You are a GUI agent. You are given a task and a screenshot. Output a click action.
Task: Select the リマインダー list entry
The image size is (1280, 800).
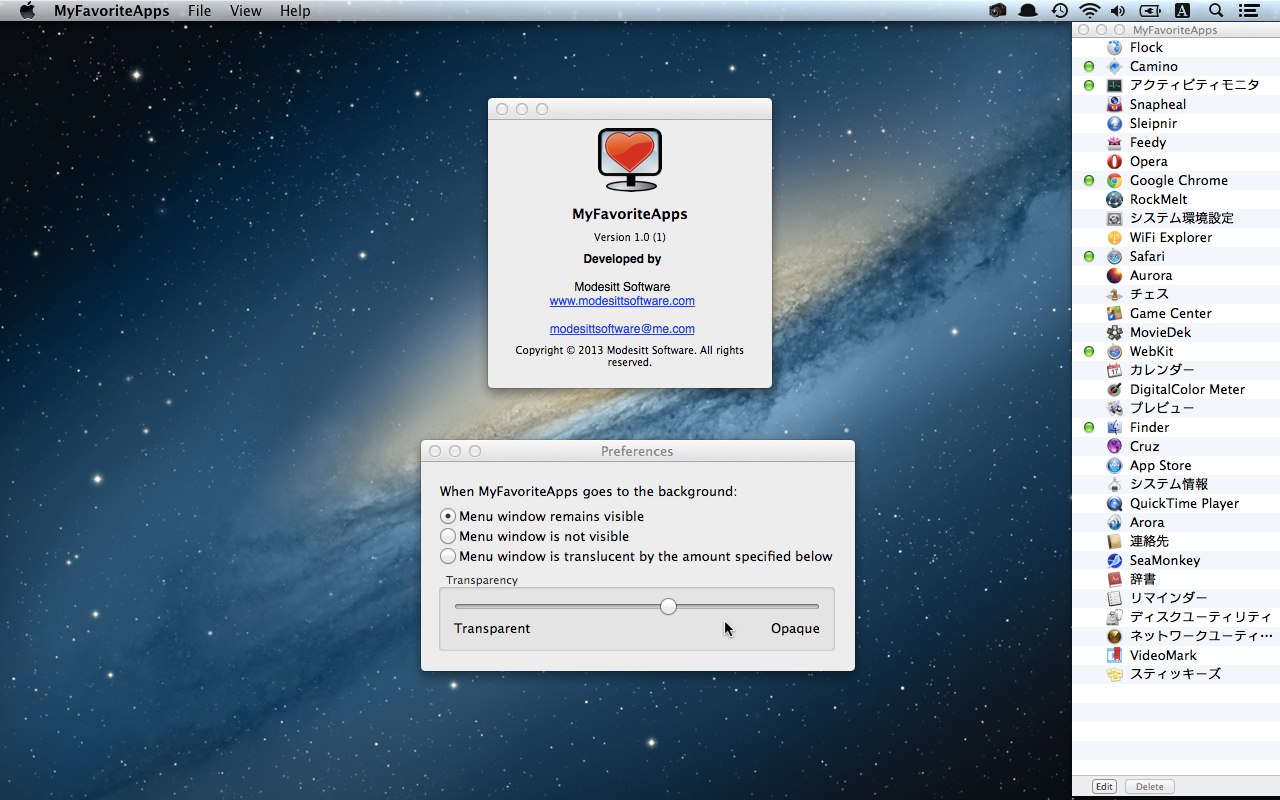click(x=1176, y=599)
